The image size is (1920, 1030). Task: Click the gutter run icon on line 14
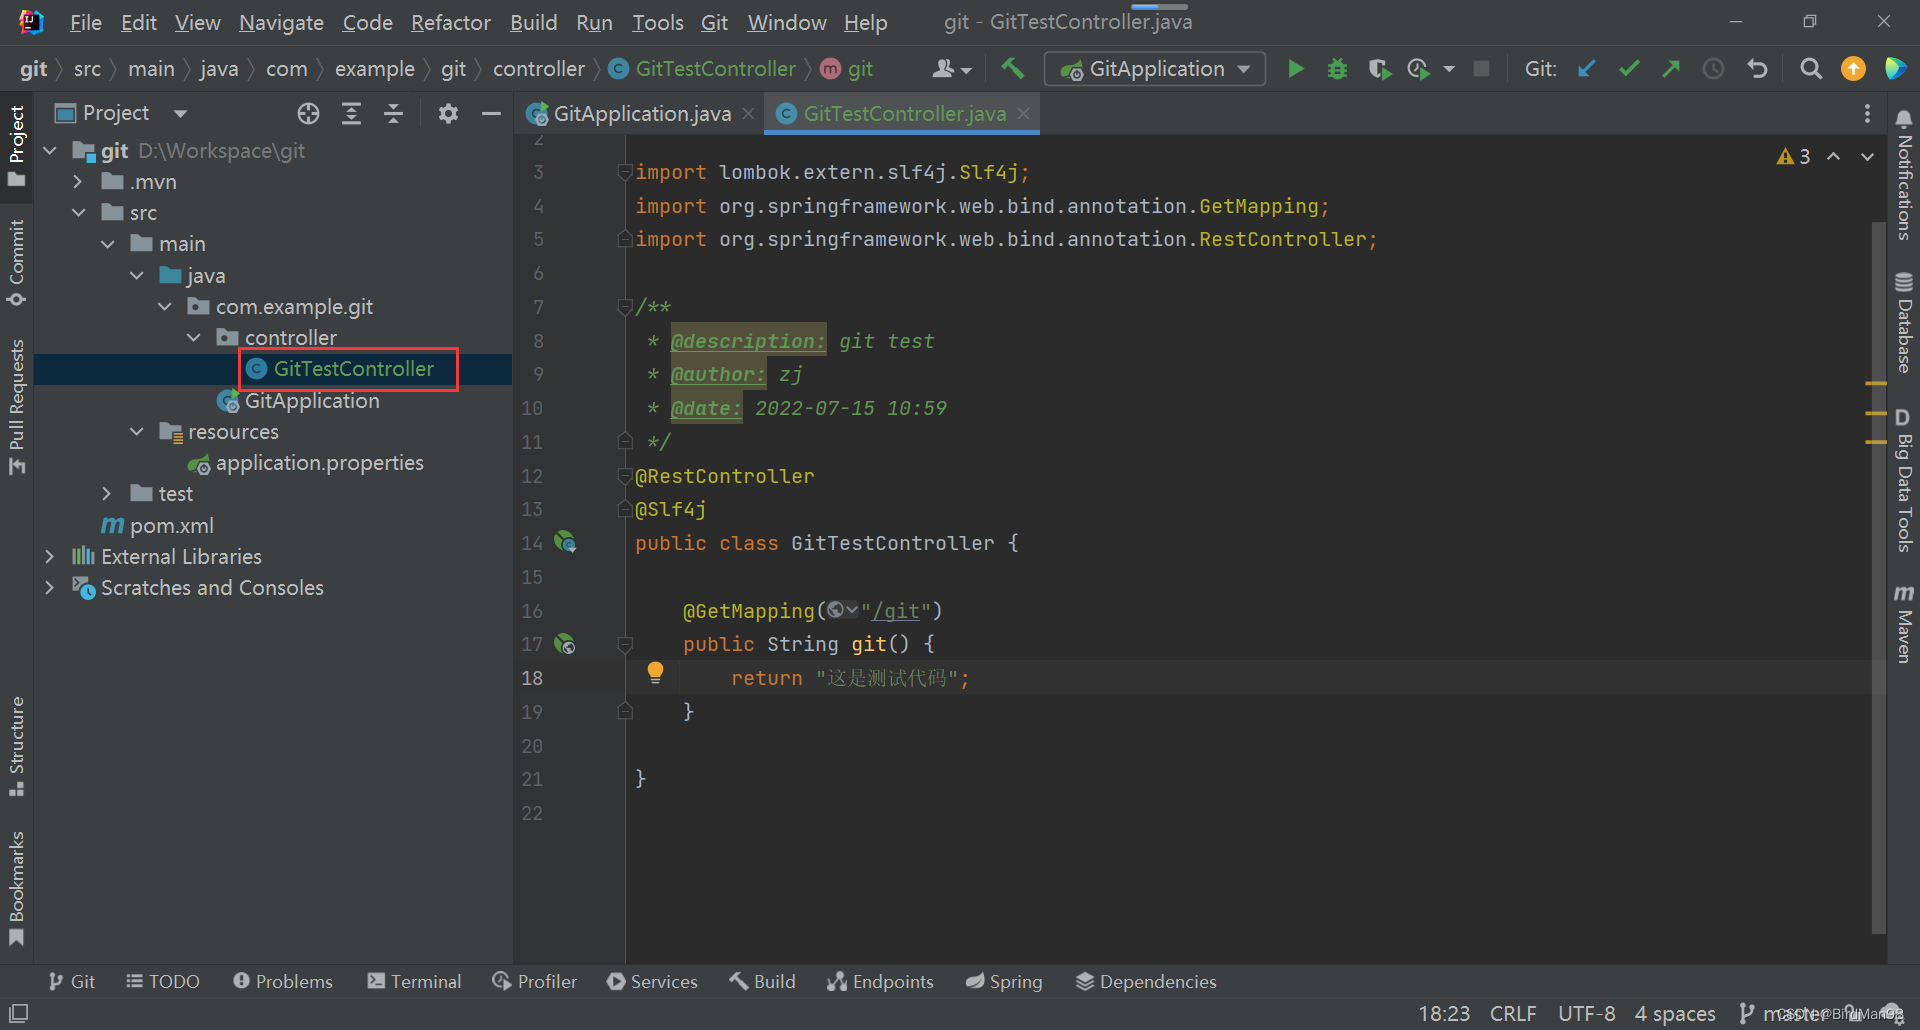[x=565, y=542]
